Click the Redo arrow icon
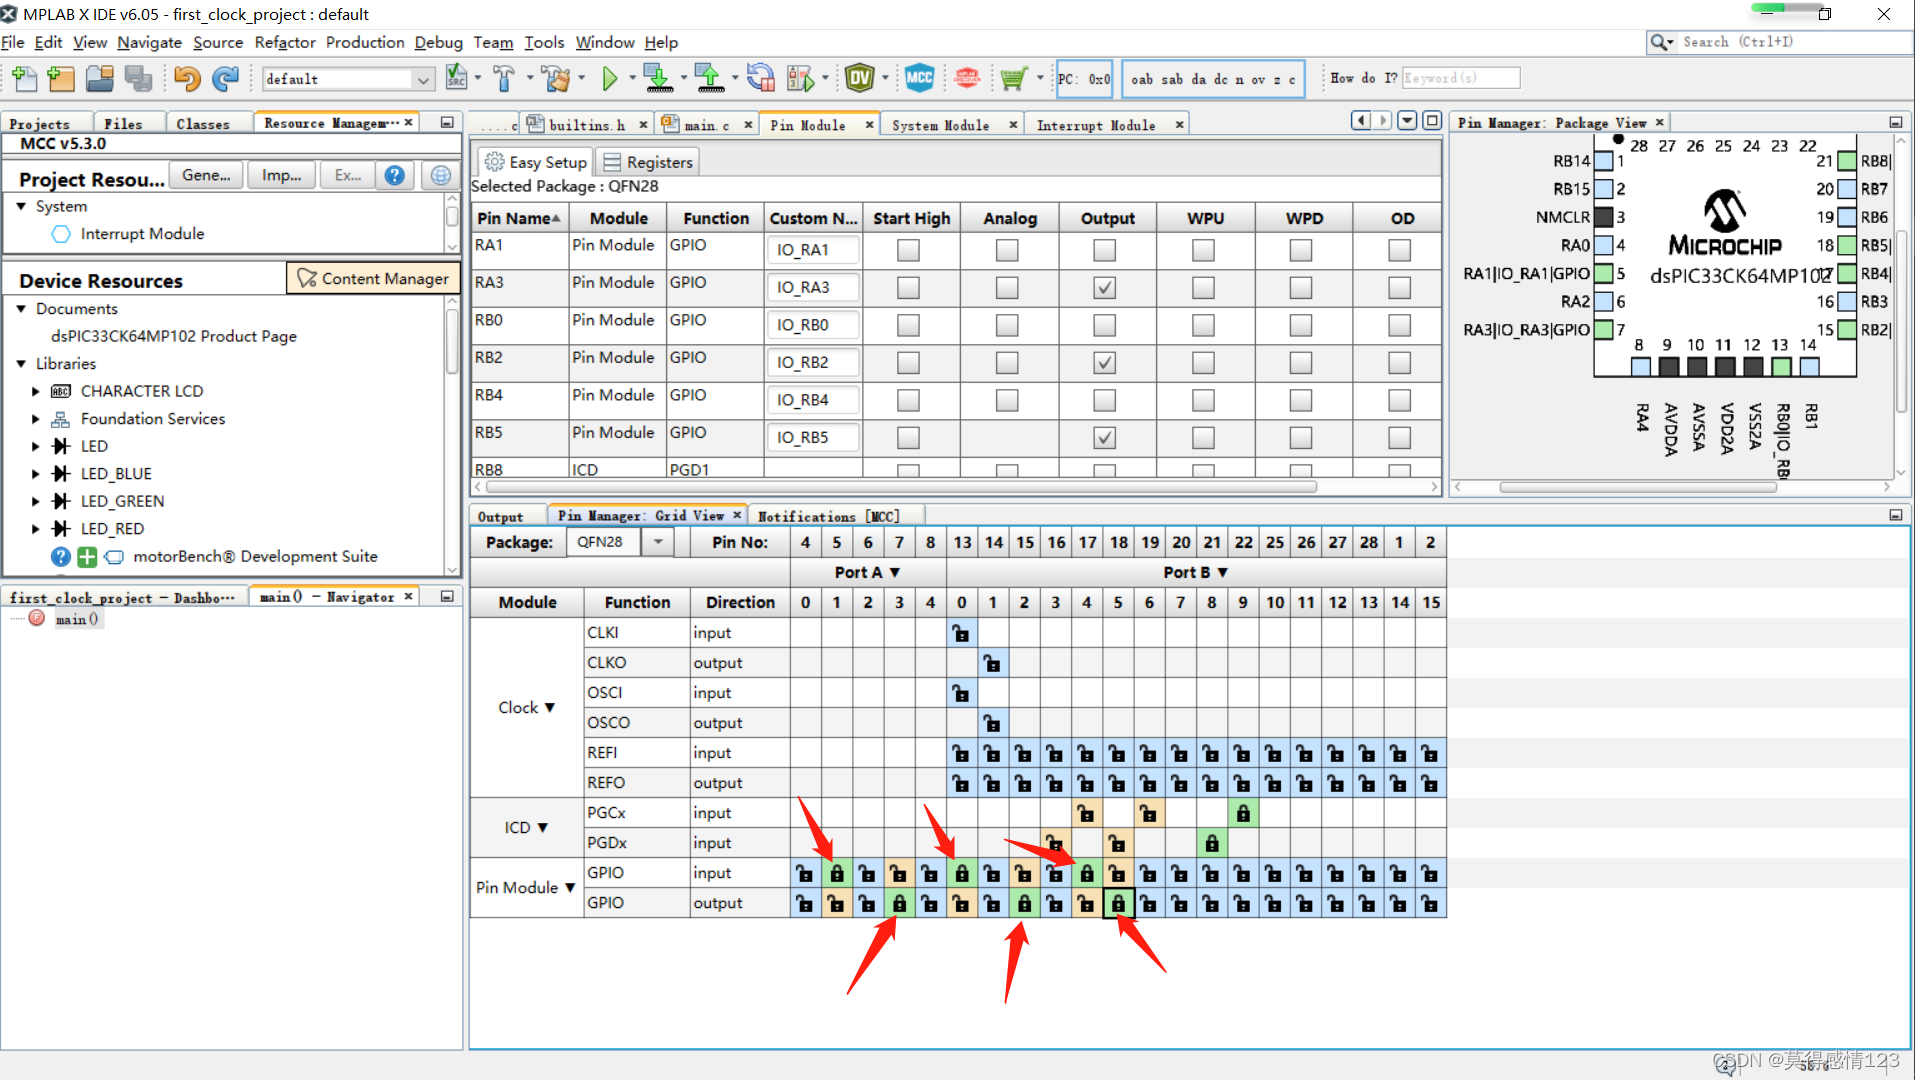 pyautogui.click(x=227, y=78)
